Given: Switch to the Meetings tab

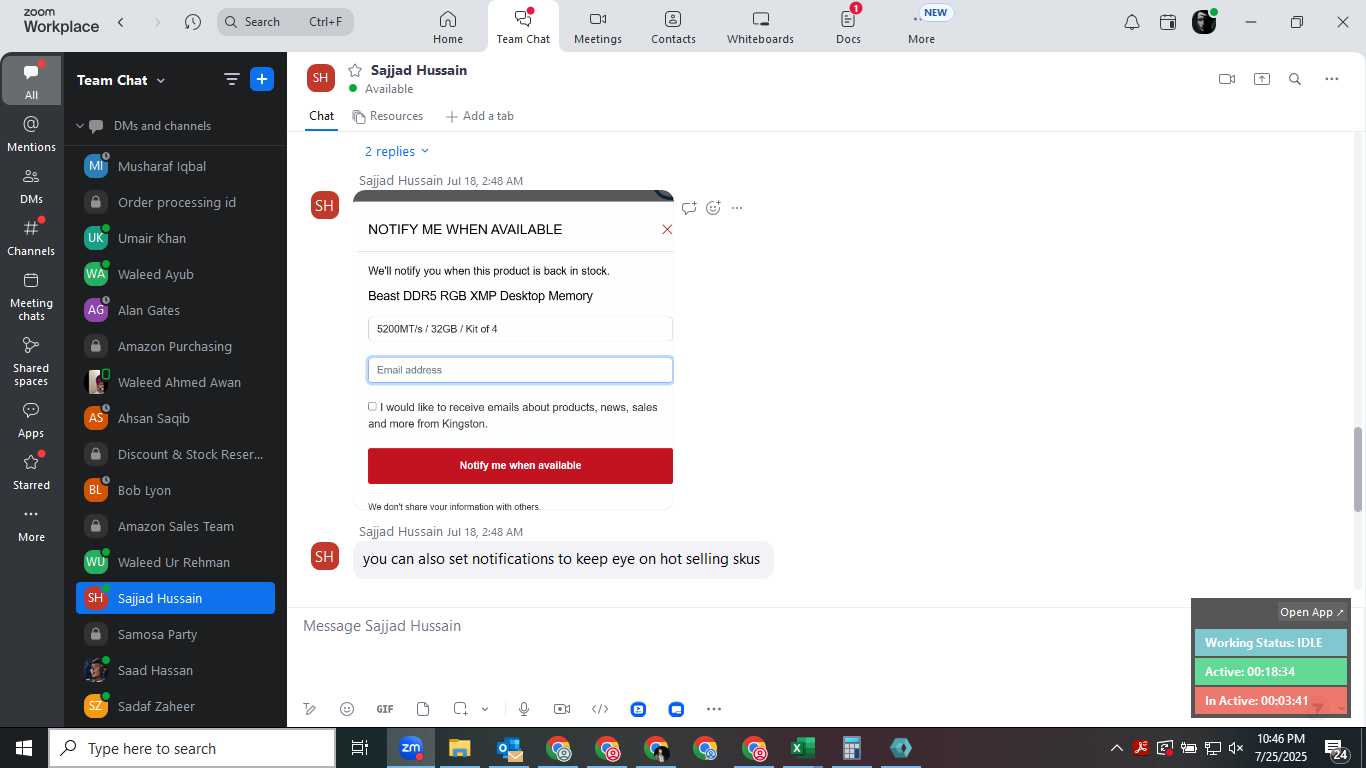Looking at the screenshot, I should [x=598, y=27].
